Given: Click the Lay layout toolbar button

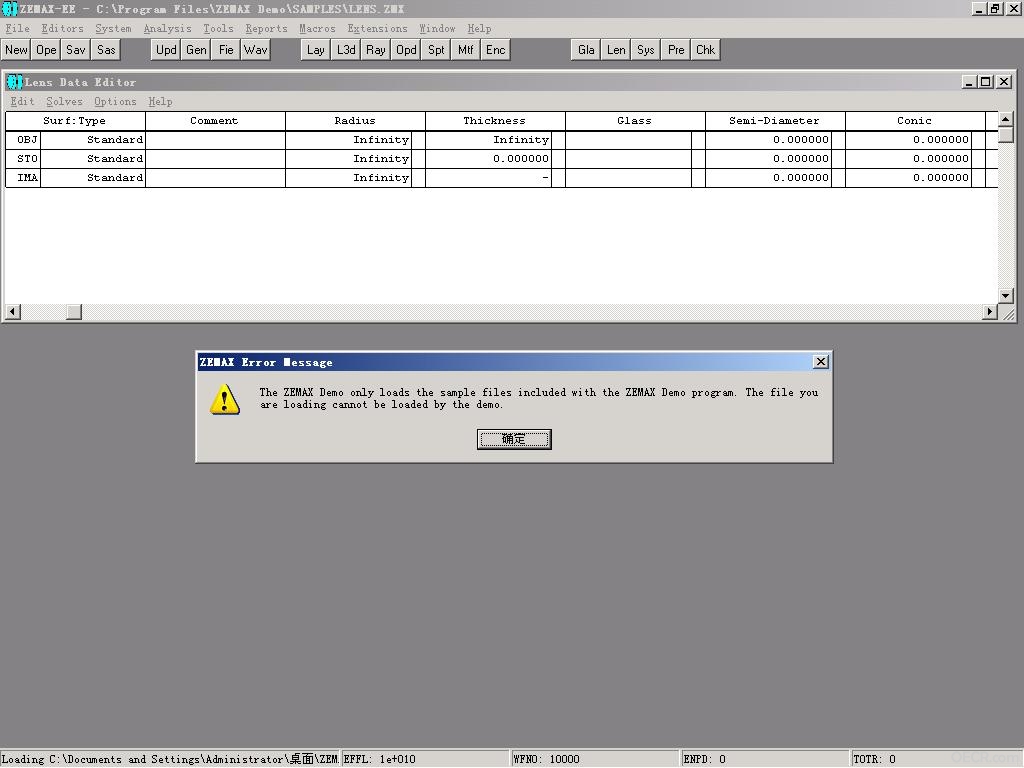Looking at the screenshot, I should [x=315, y=50].
